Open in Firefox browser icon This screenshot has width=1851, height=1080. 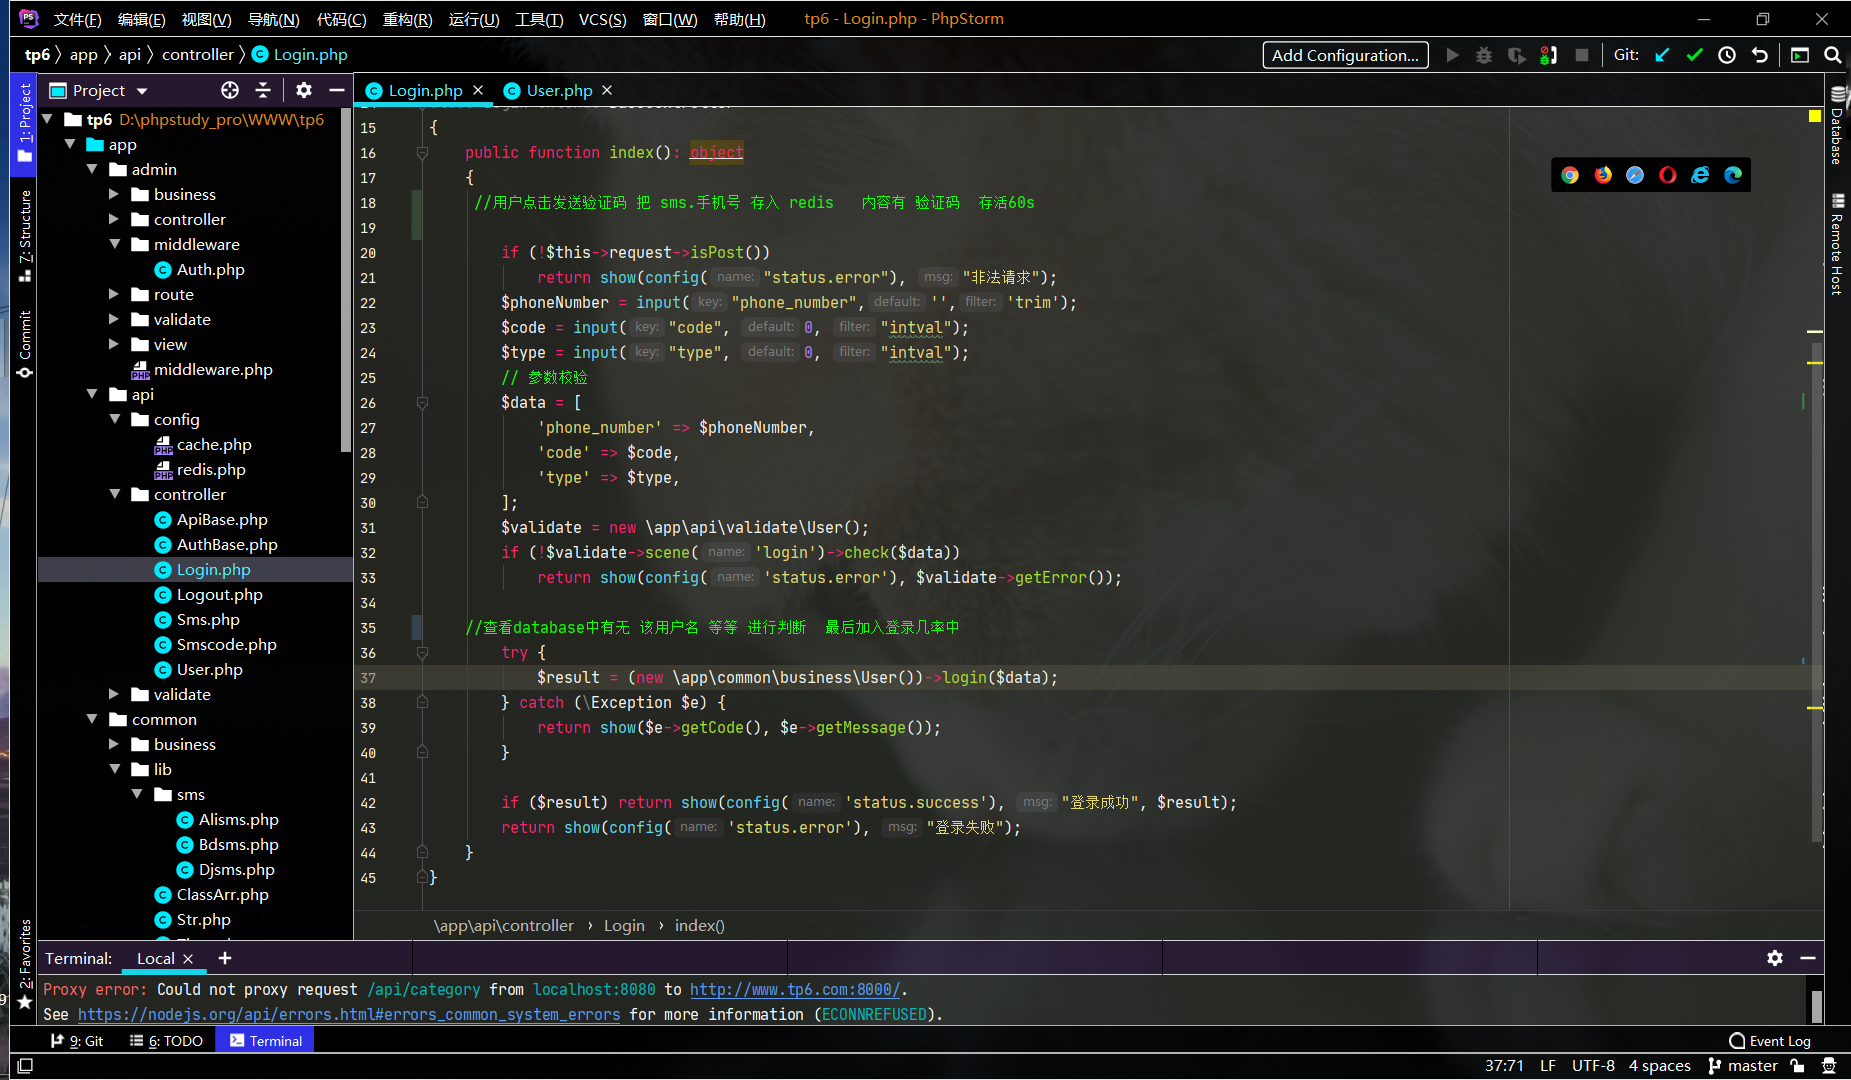(1603, 175)
